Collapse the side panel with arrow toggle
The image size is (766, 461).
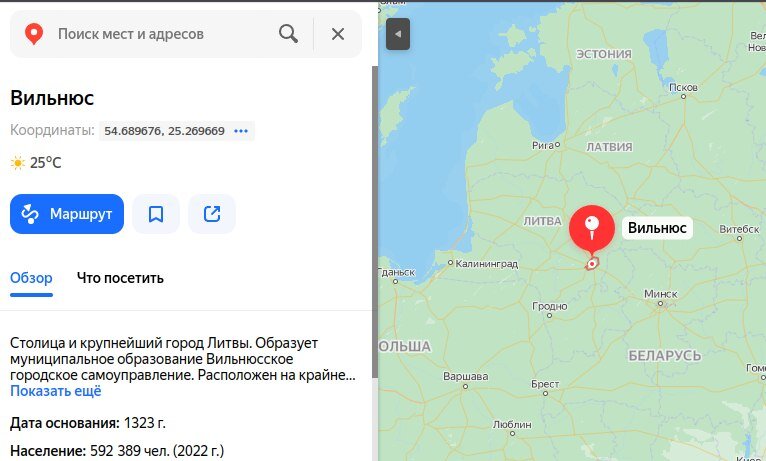398,34
